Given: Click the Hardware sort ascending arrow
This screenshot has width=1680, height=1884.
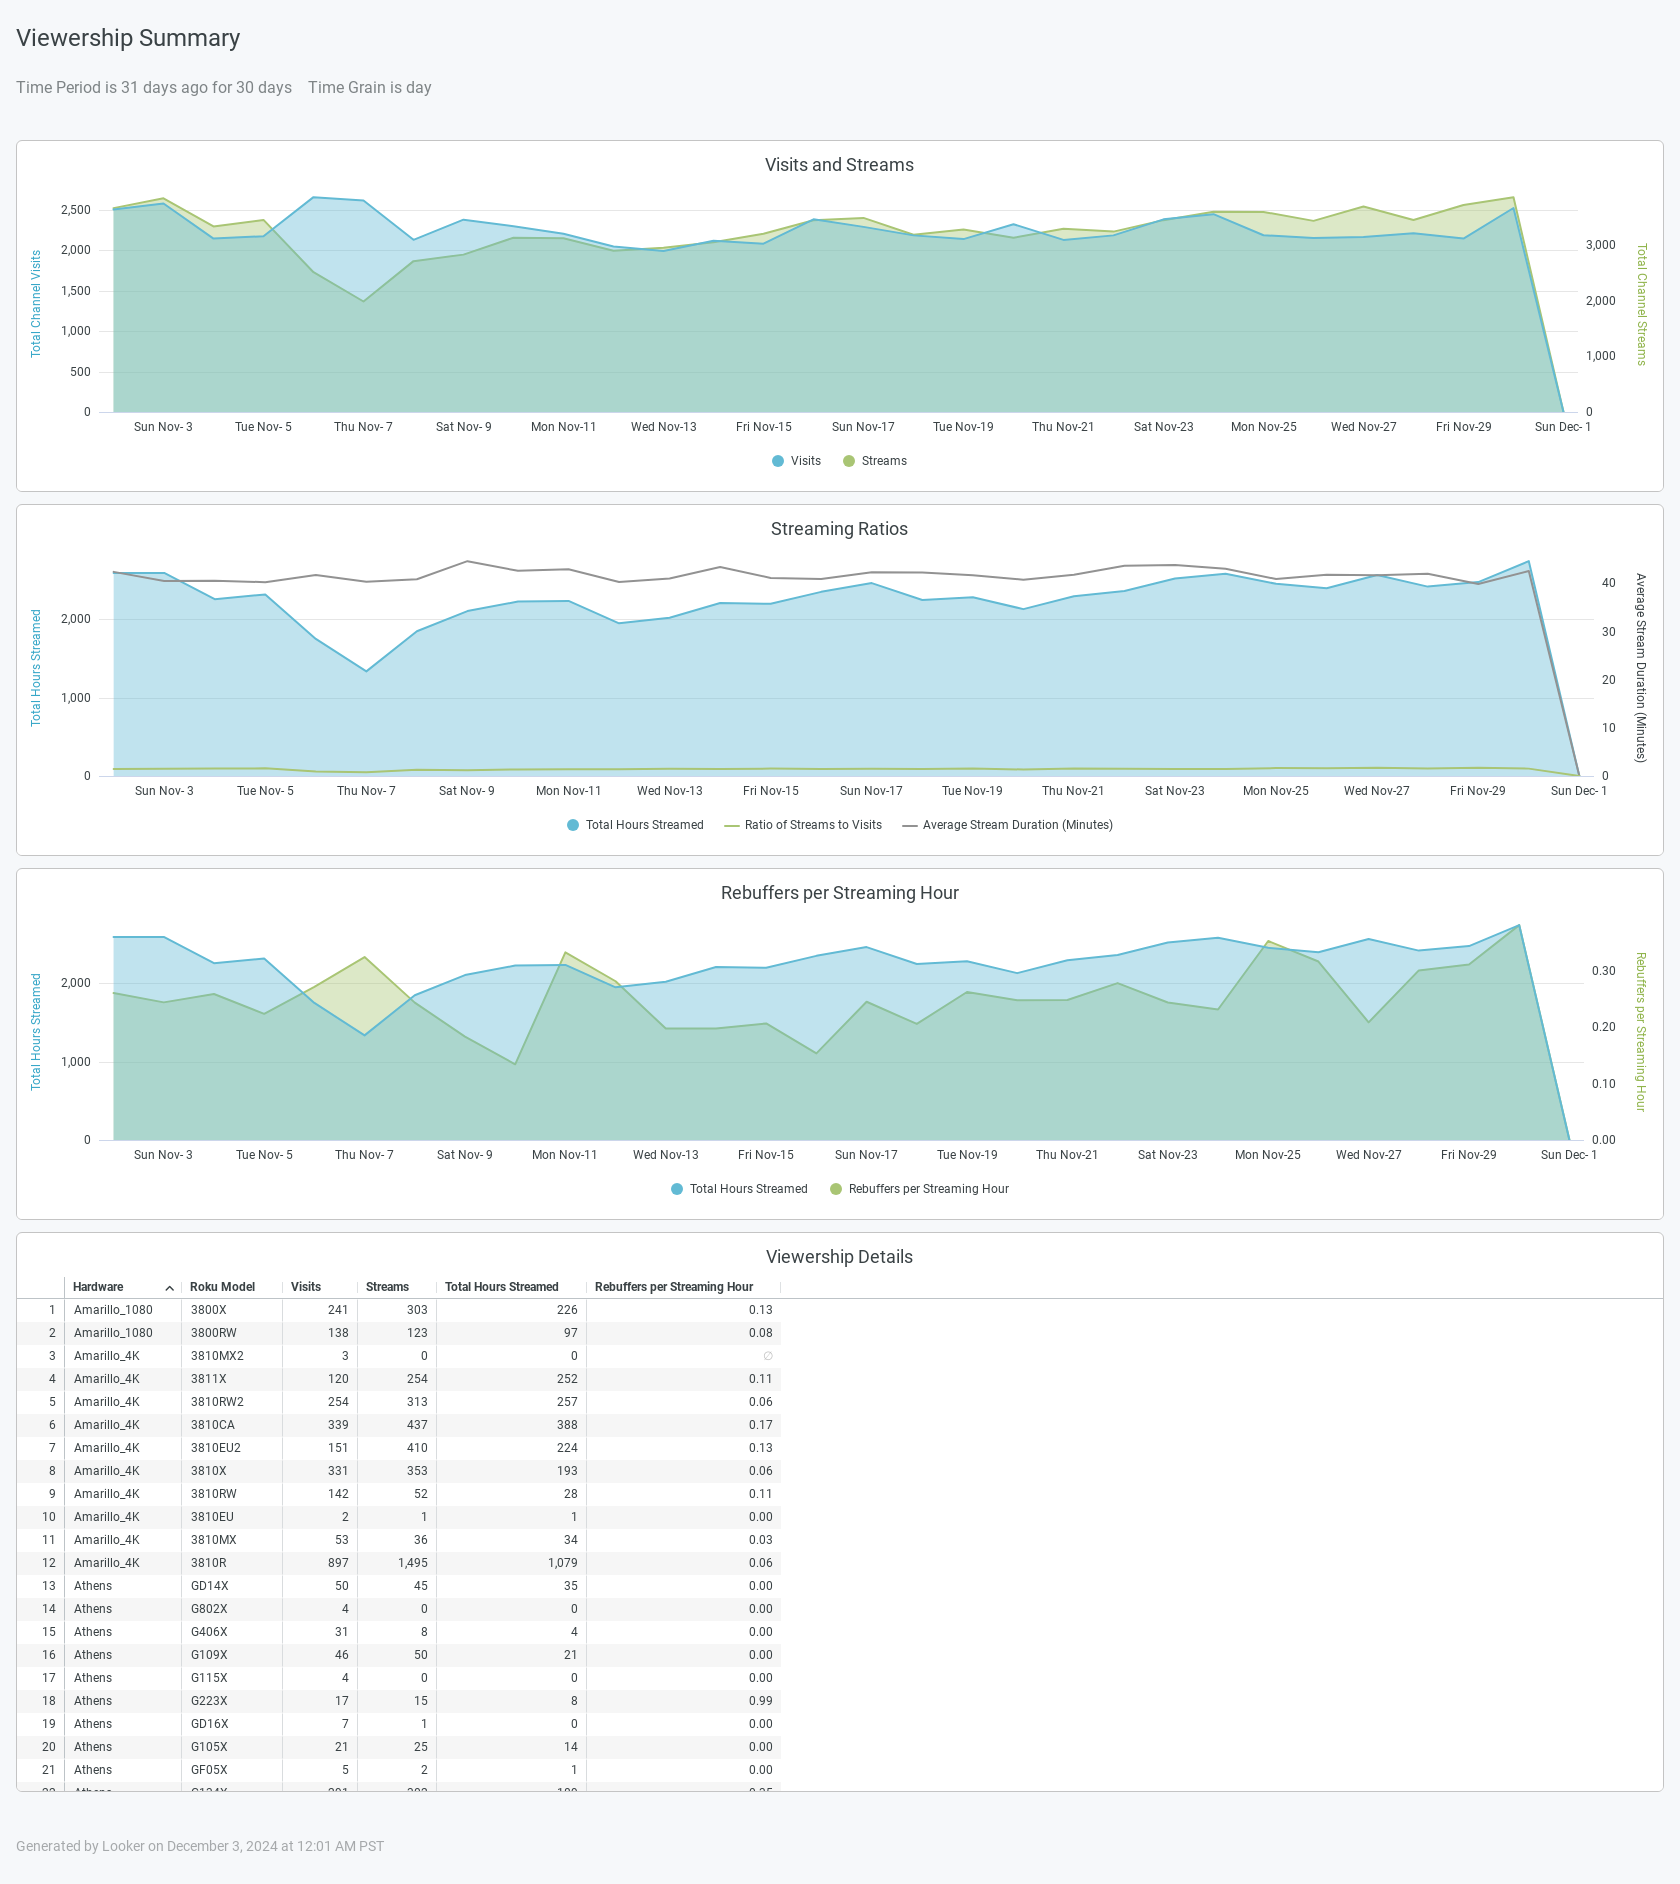Looking at the screenshot, I should 170,1288.
